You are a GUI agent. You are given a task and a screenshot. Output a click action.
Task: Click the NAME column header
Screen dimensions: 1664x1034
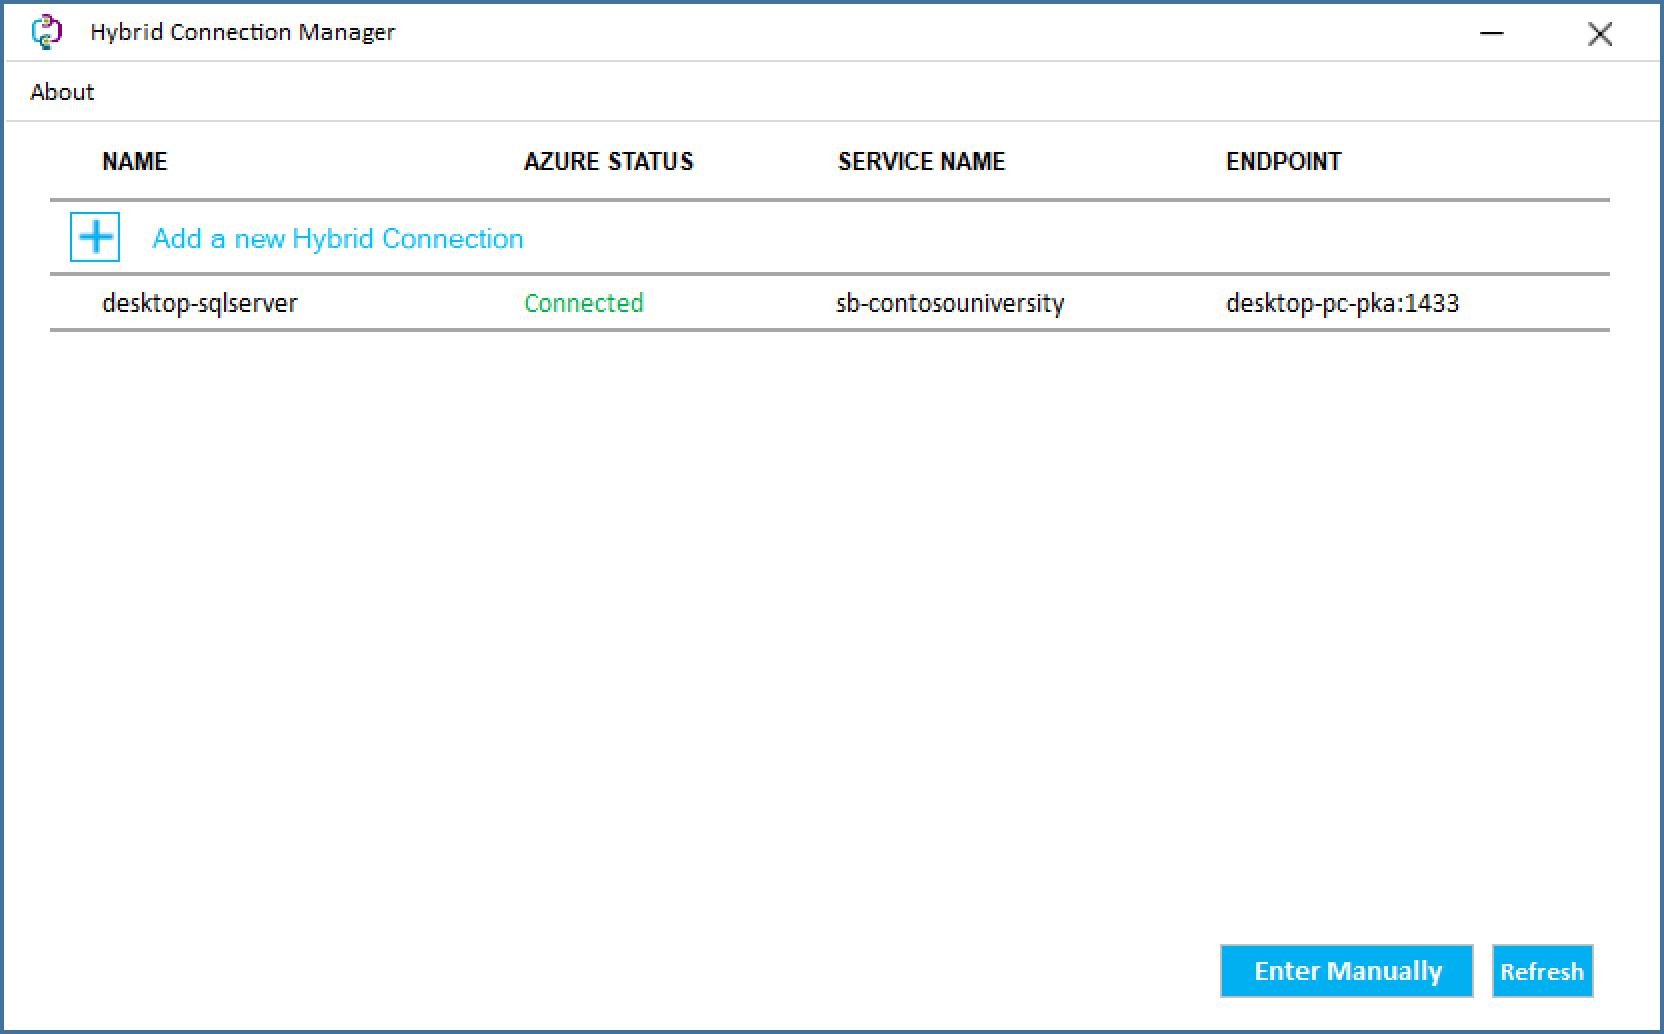pyautogui.click(x=134, y=161)
